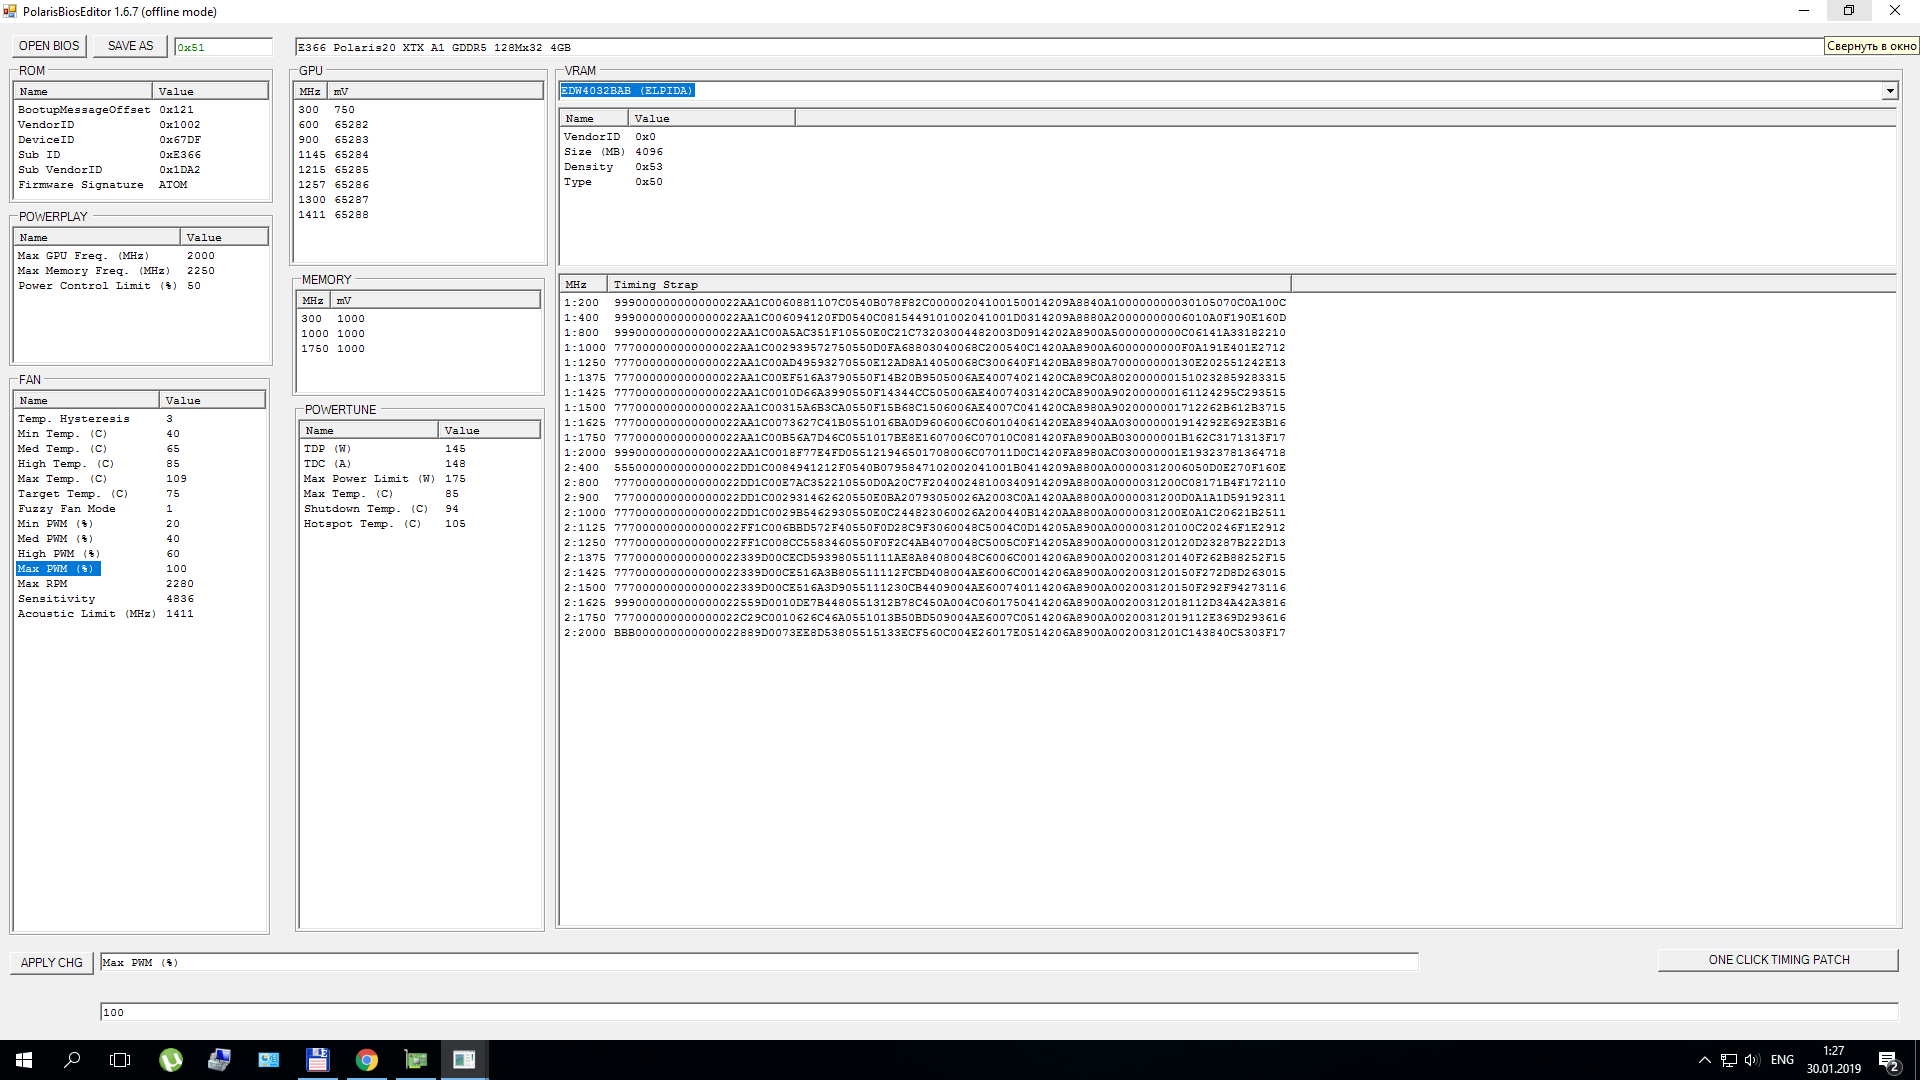Open the uTorrent taskbar icon
Screen dimensions: 1920x1080
[171, 1060]
